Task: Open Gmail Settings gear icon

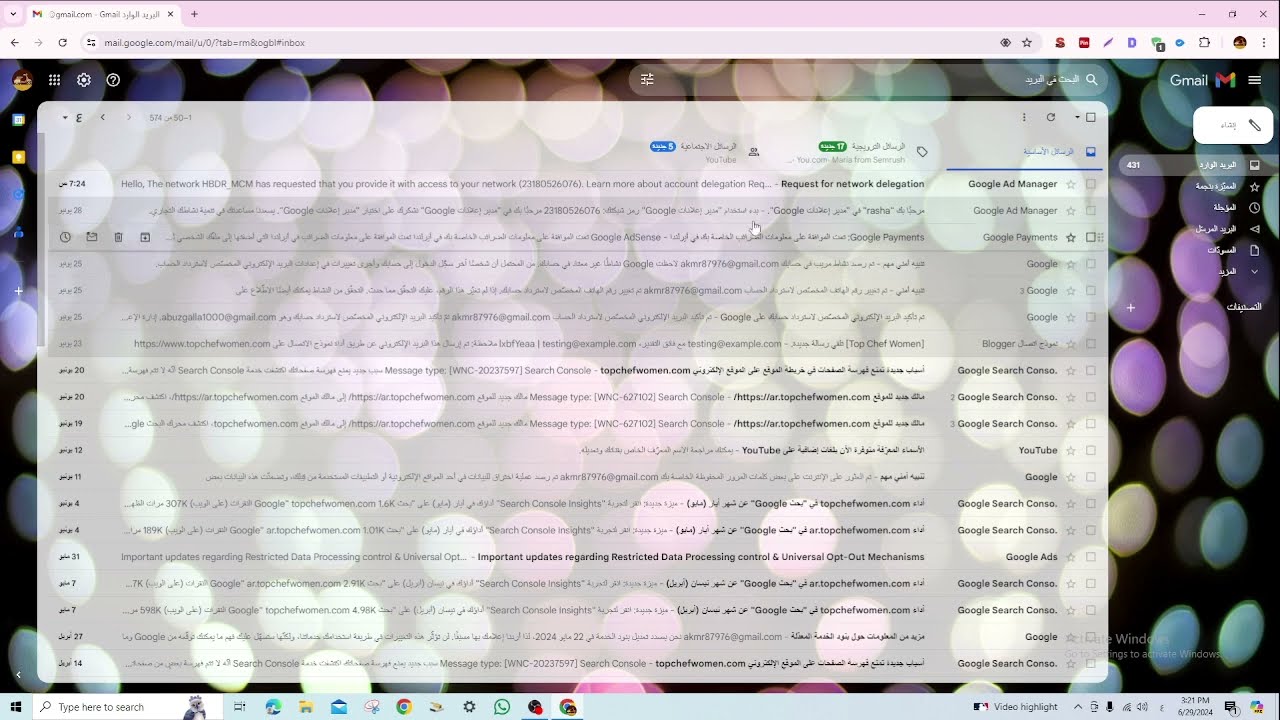Action: coord(84,80)
